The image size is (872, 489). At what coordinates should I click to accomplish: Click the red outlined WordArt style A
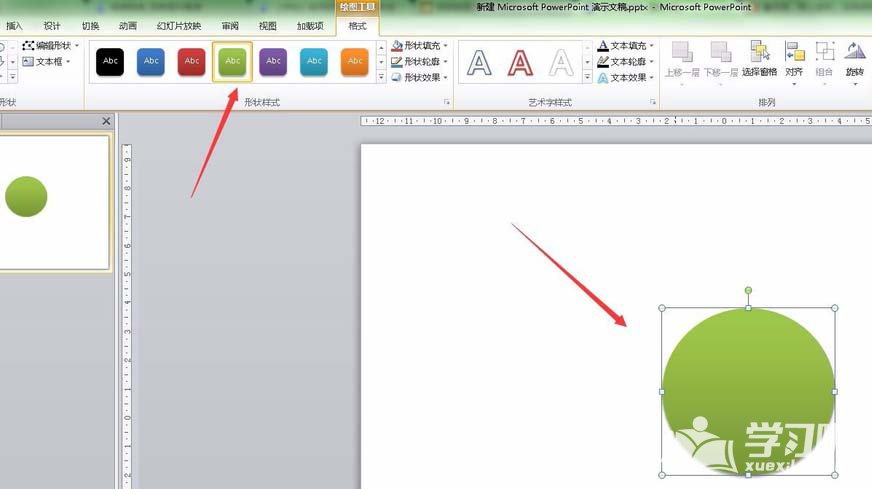point(520,63)
